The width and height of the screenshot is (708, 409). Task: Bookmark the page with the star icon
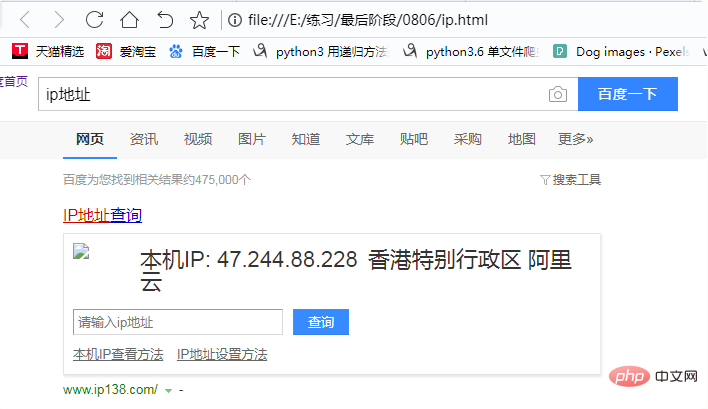click(x=199, y=20)
